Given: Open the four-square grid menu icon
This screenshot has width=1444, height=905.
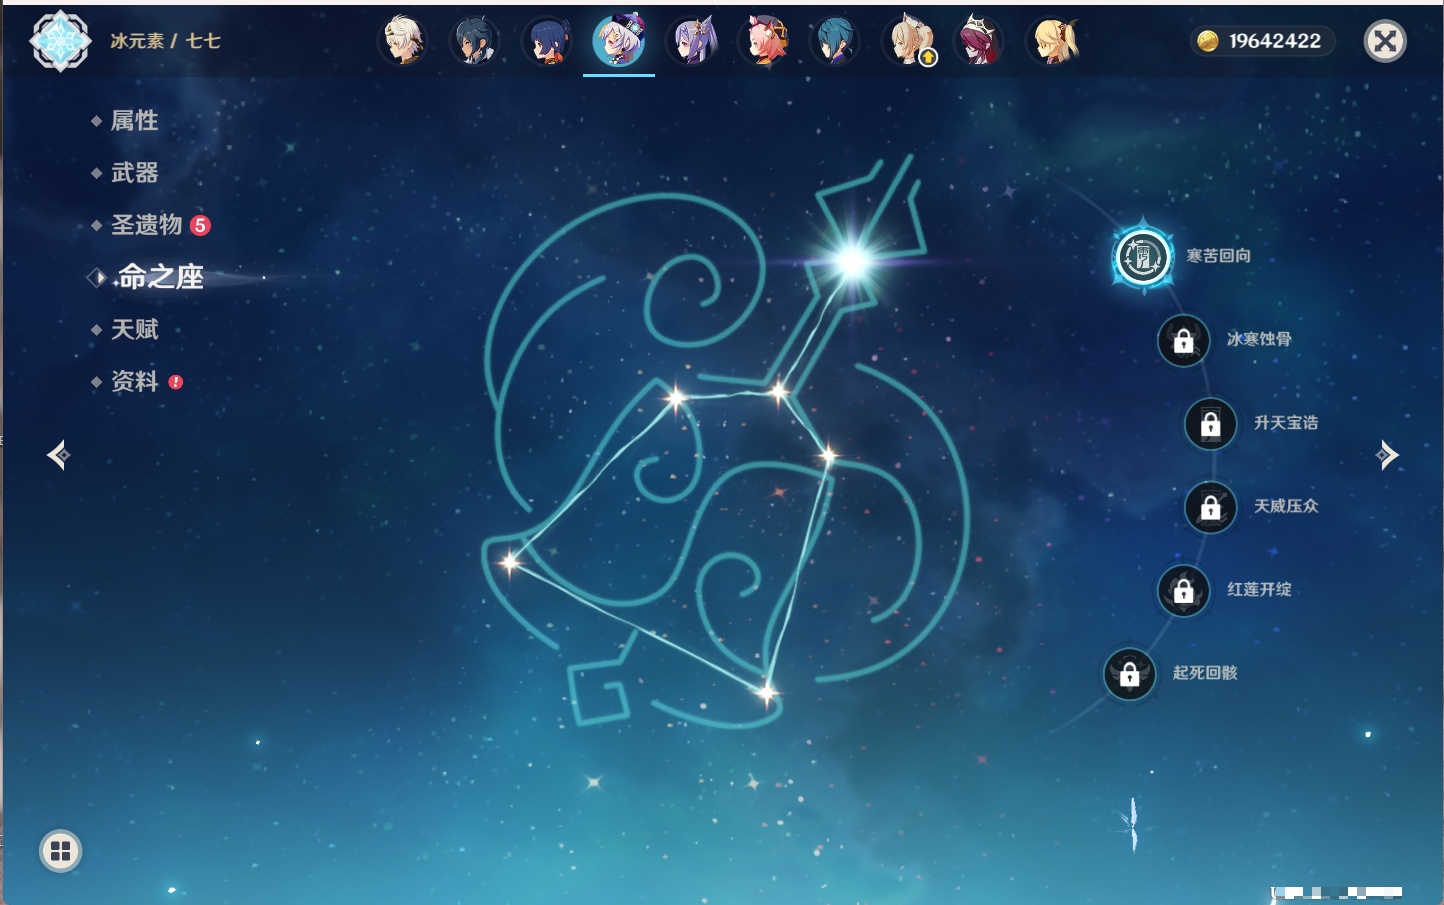Looking at the screenshot, I should (x=61, y=851).
